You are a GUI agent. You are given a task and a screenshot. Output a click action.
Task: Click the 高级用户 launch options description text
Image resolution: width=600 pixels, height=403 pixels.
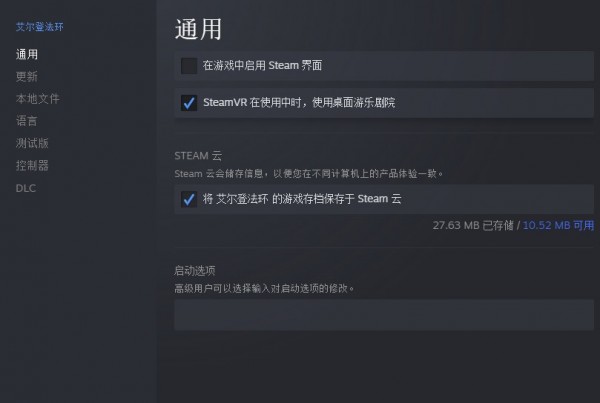pos(264,288)
